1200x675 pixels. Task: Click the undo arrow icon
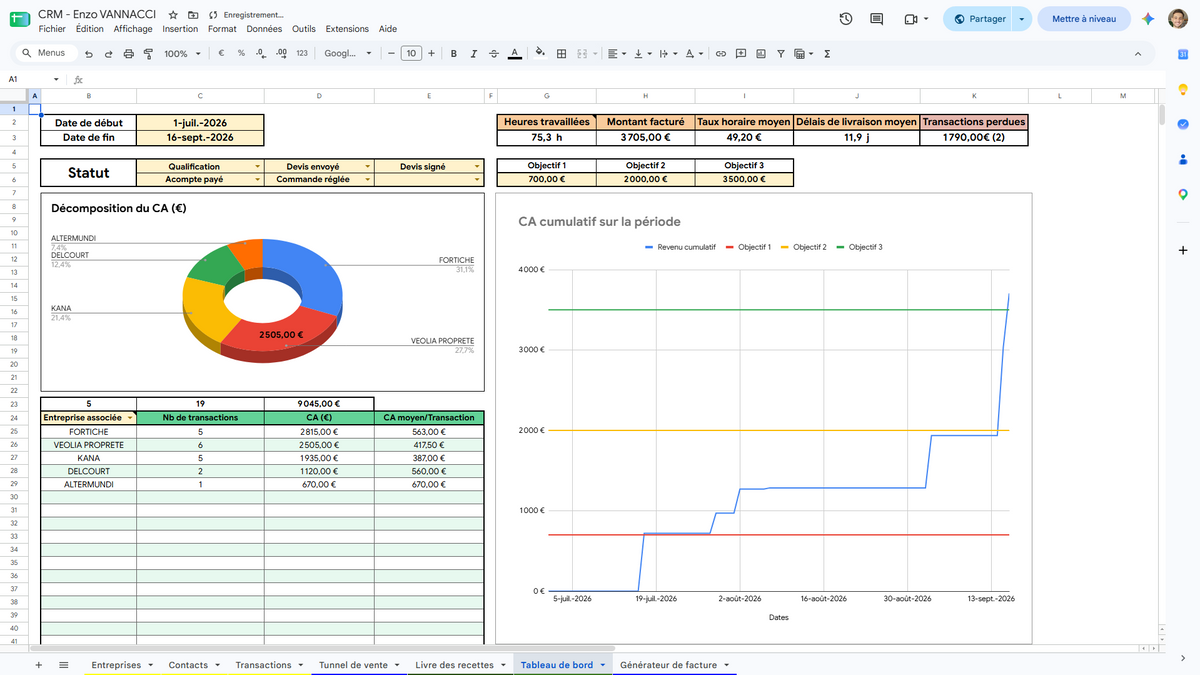coord(89,54)
